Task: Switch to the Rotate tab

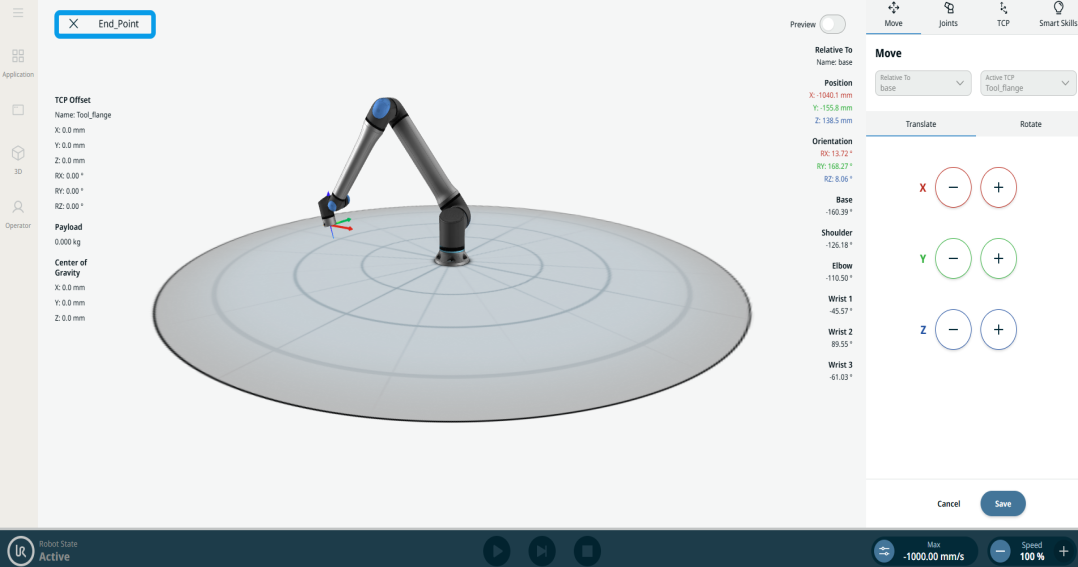Action: pos(1030,124)
